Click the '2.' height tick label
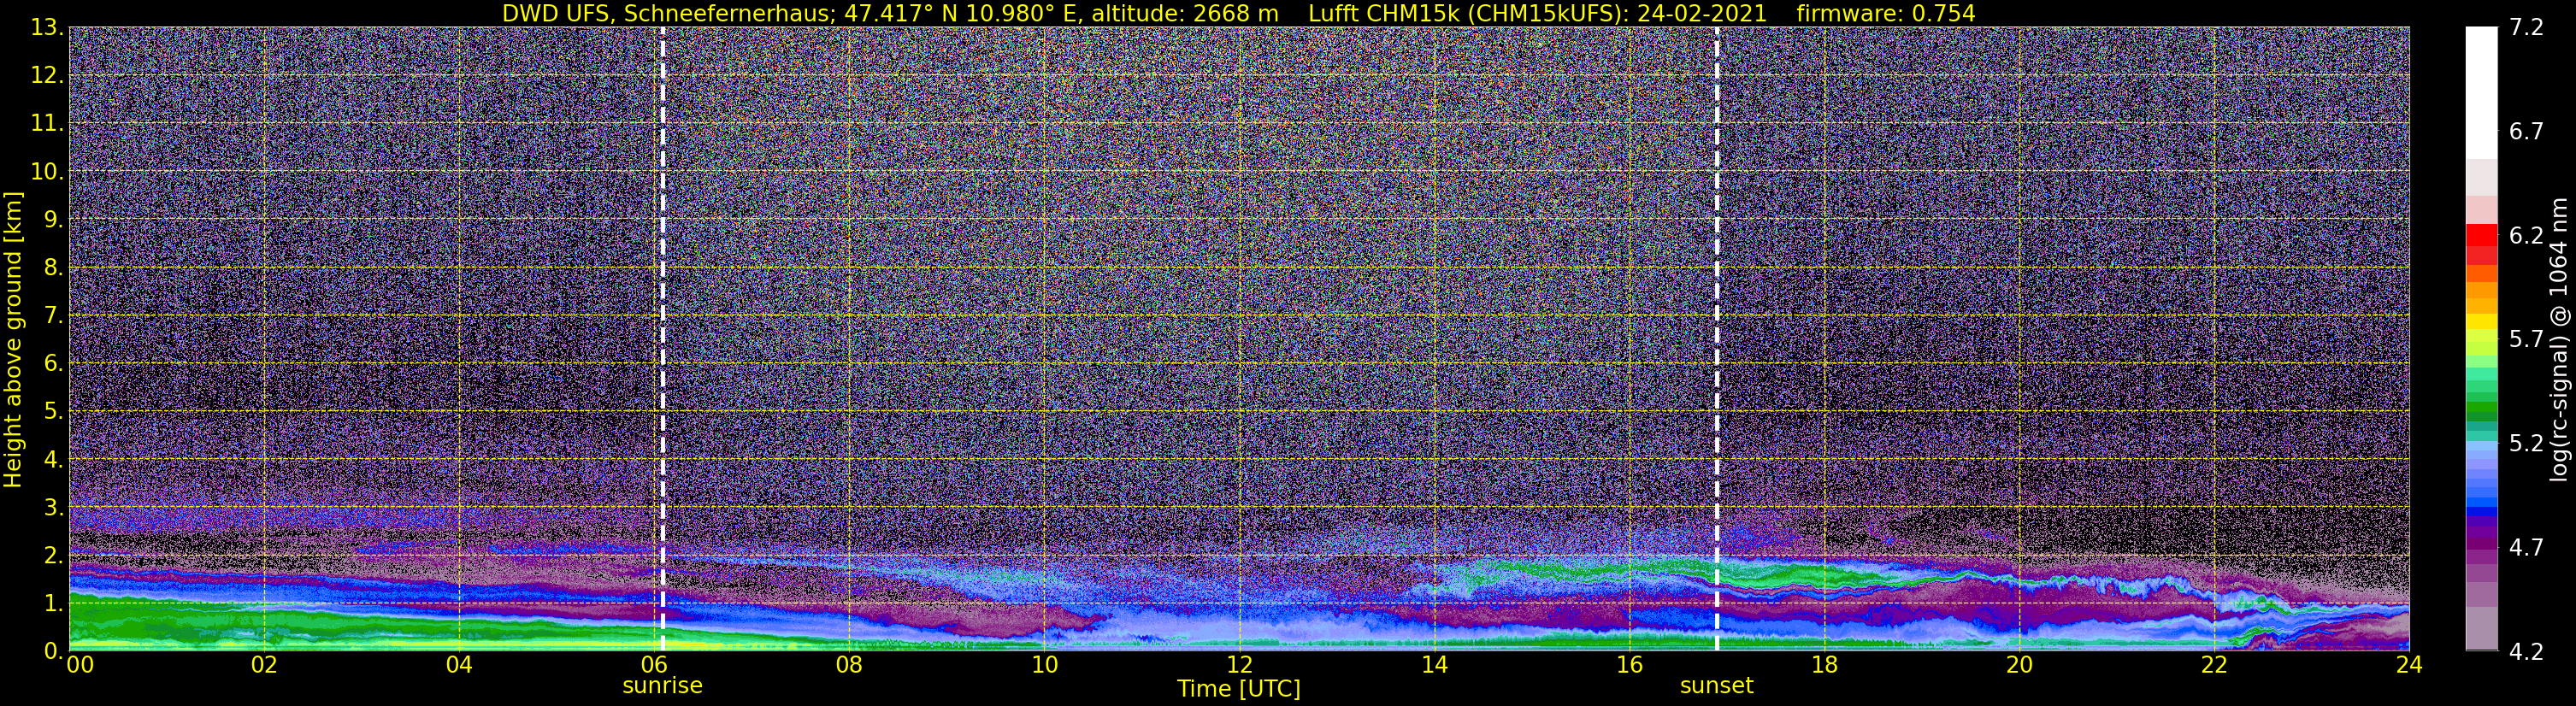Viewport: 2576px width, 706px height. (53, 555)
